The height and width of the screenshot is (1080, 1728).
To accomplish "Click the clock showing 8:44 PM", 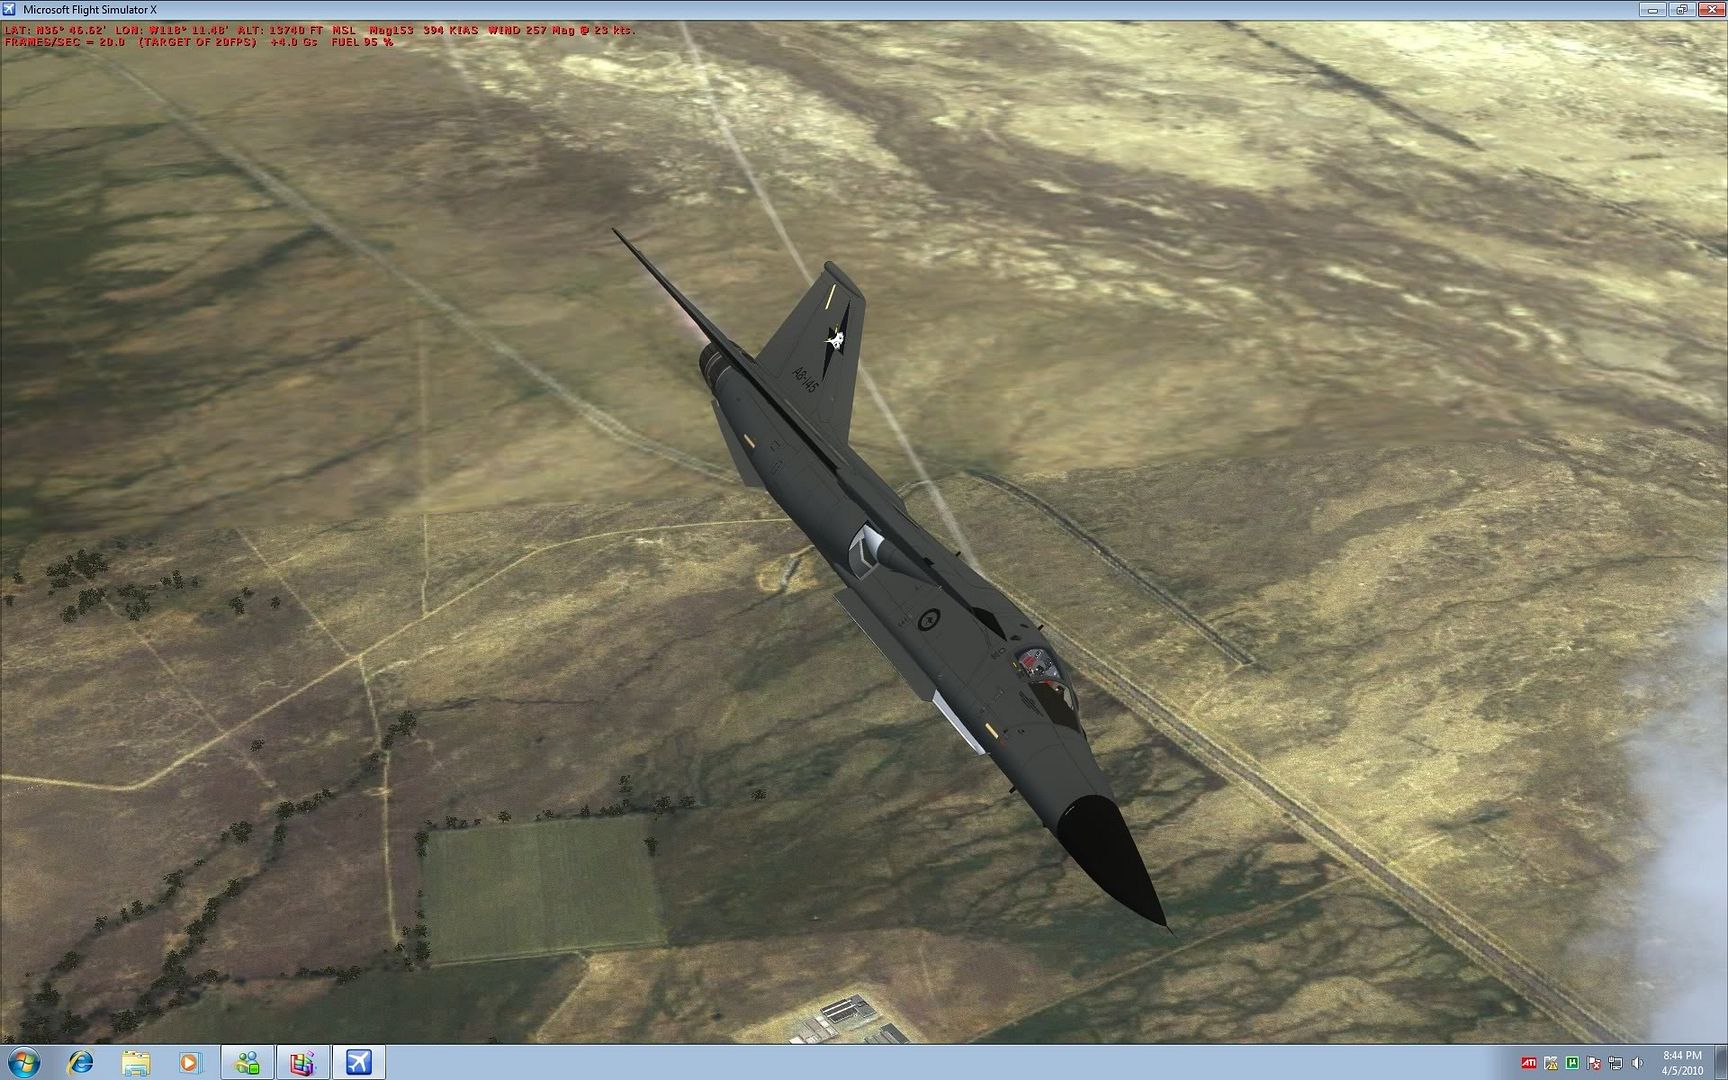I will coord(1682,1062).
